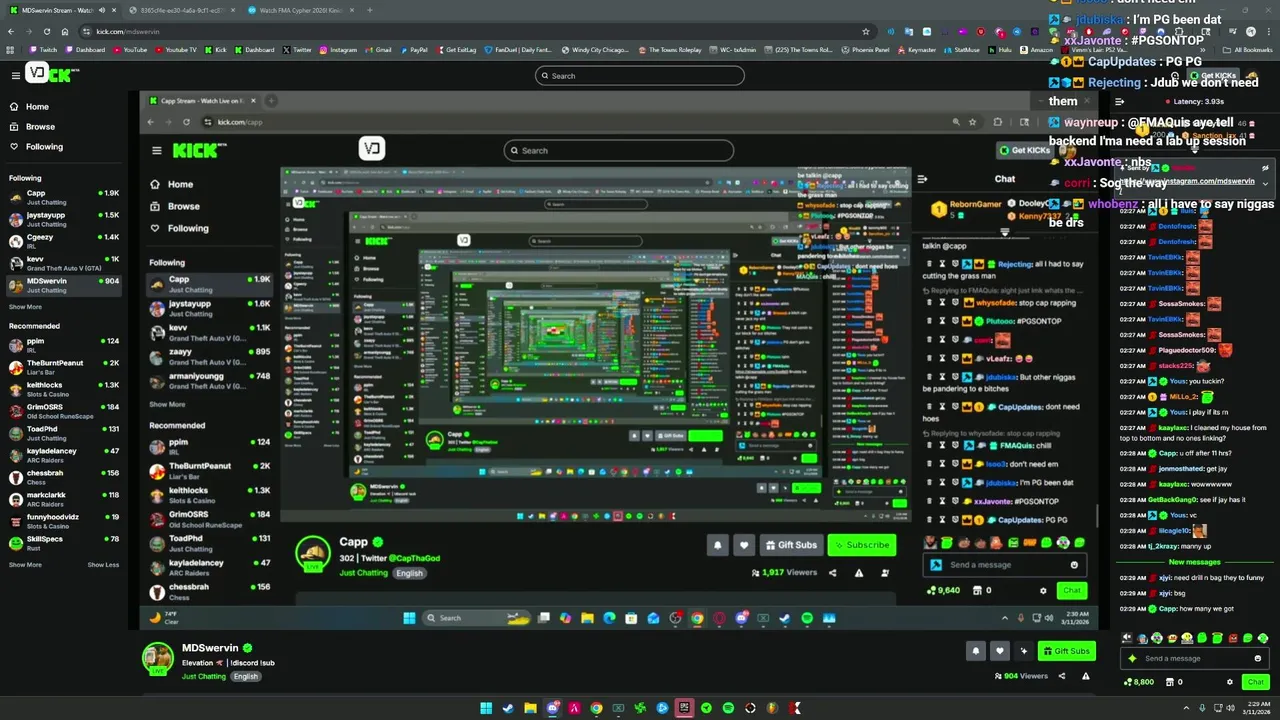1280x720 pixels.
Task: Expand Show More under outer Recommended list
Action: pos(25,565)
